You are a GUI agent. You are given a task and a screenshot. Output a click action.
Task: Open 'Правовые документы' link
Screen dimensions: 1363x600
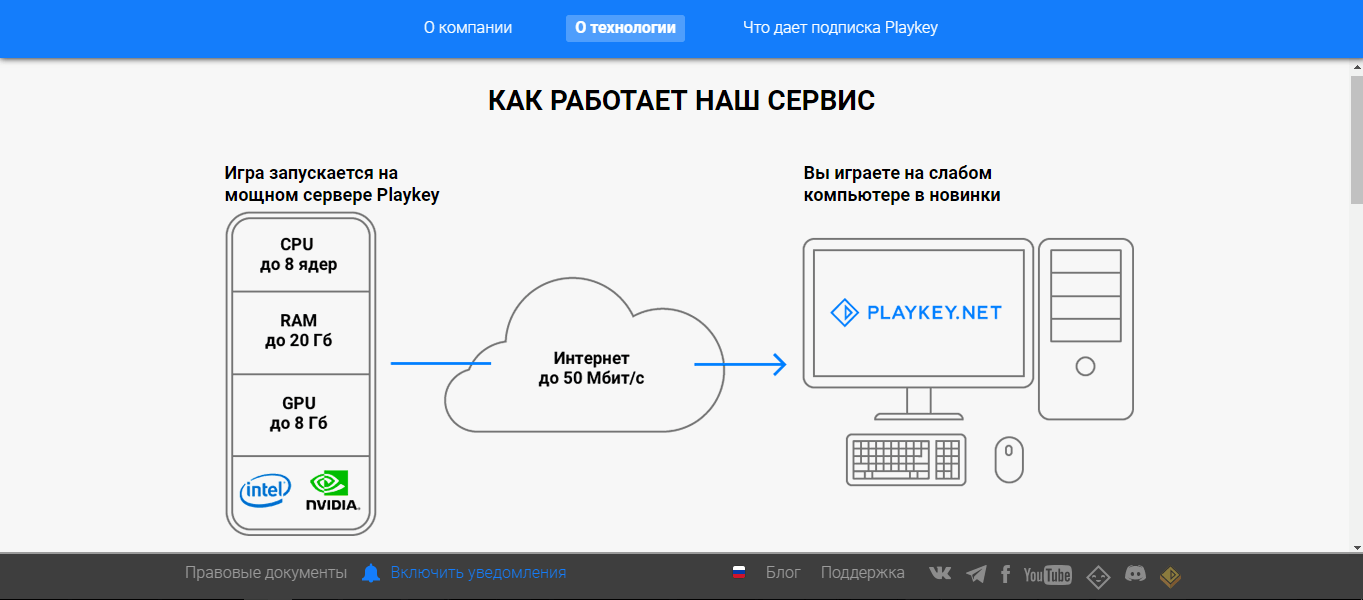(266, 573)
